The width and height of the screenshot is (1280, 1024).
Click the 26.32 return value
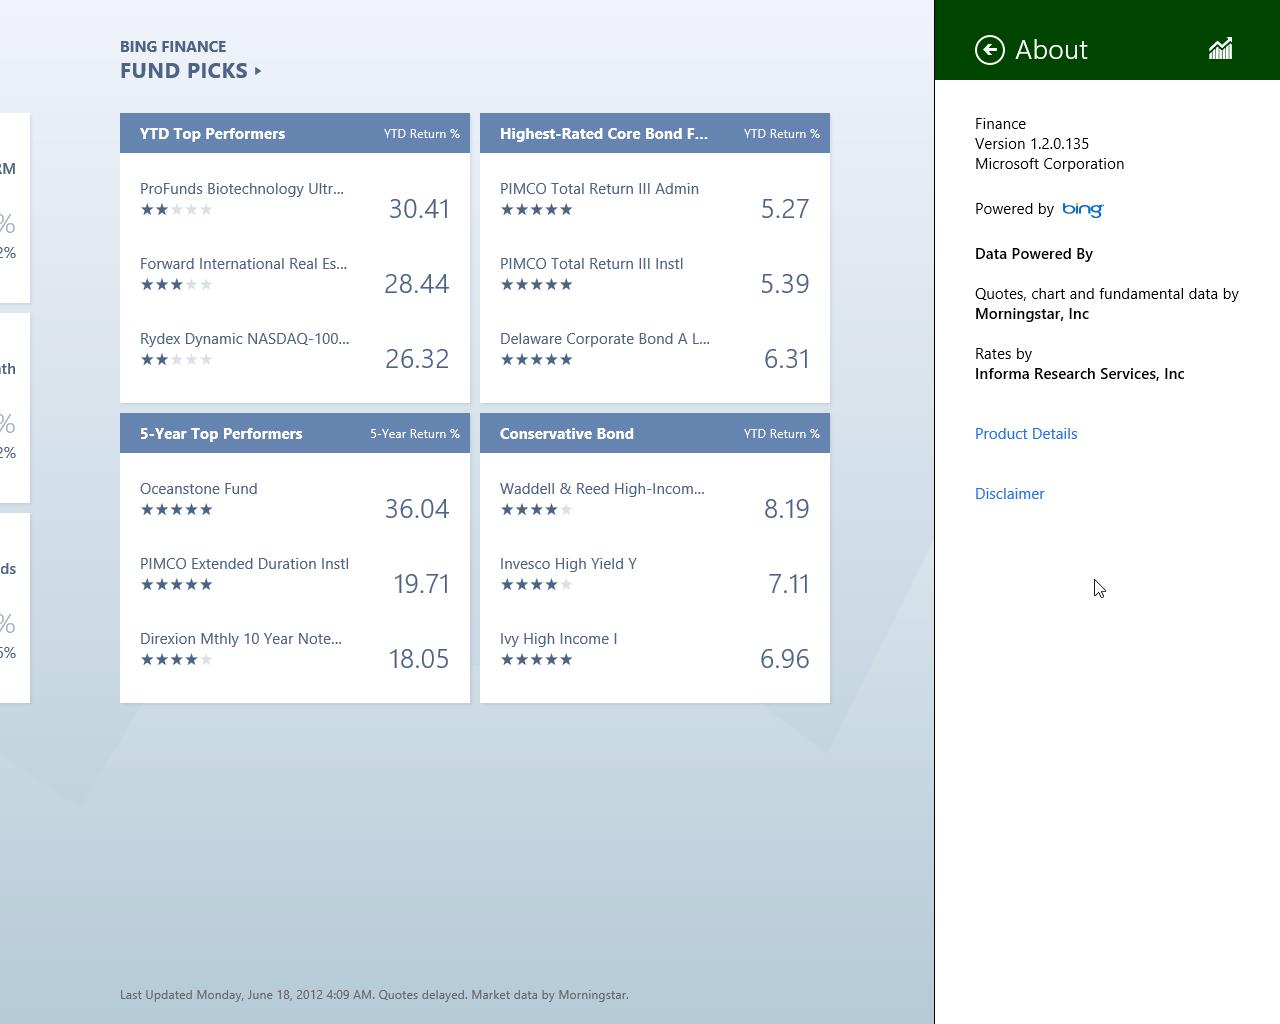417,359
